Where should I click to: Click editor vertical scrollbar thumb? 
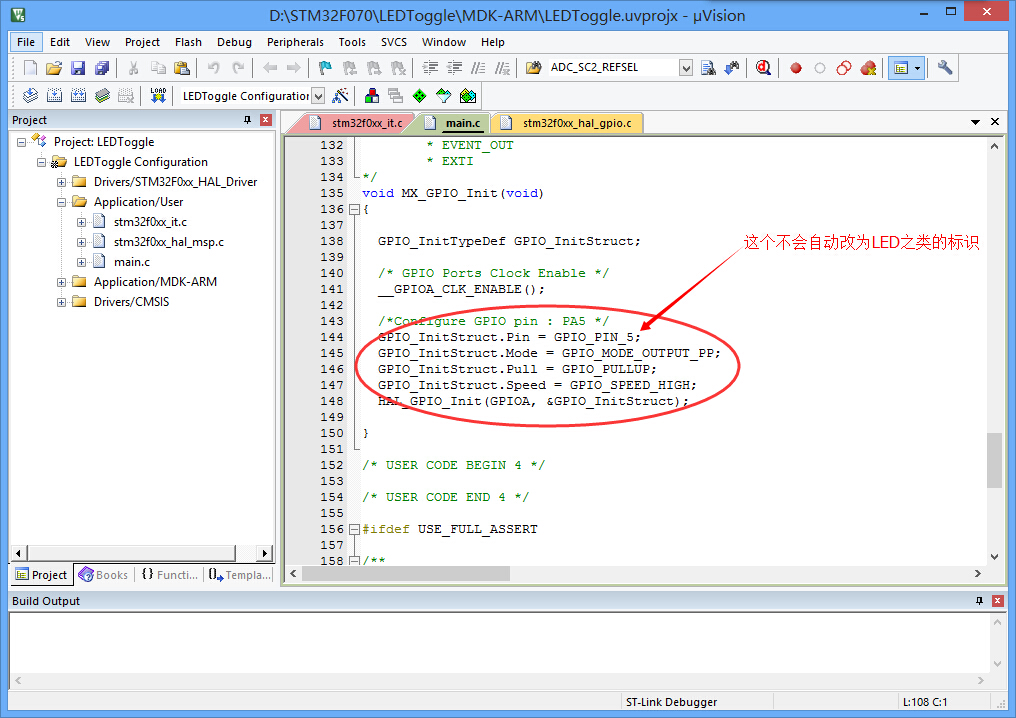coord(995,459)
